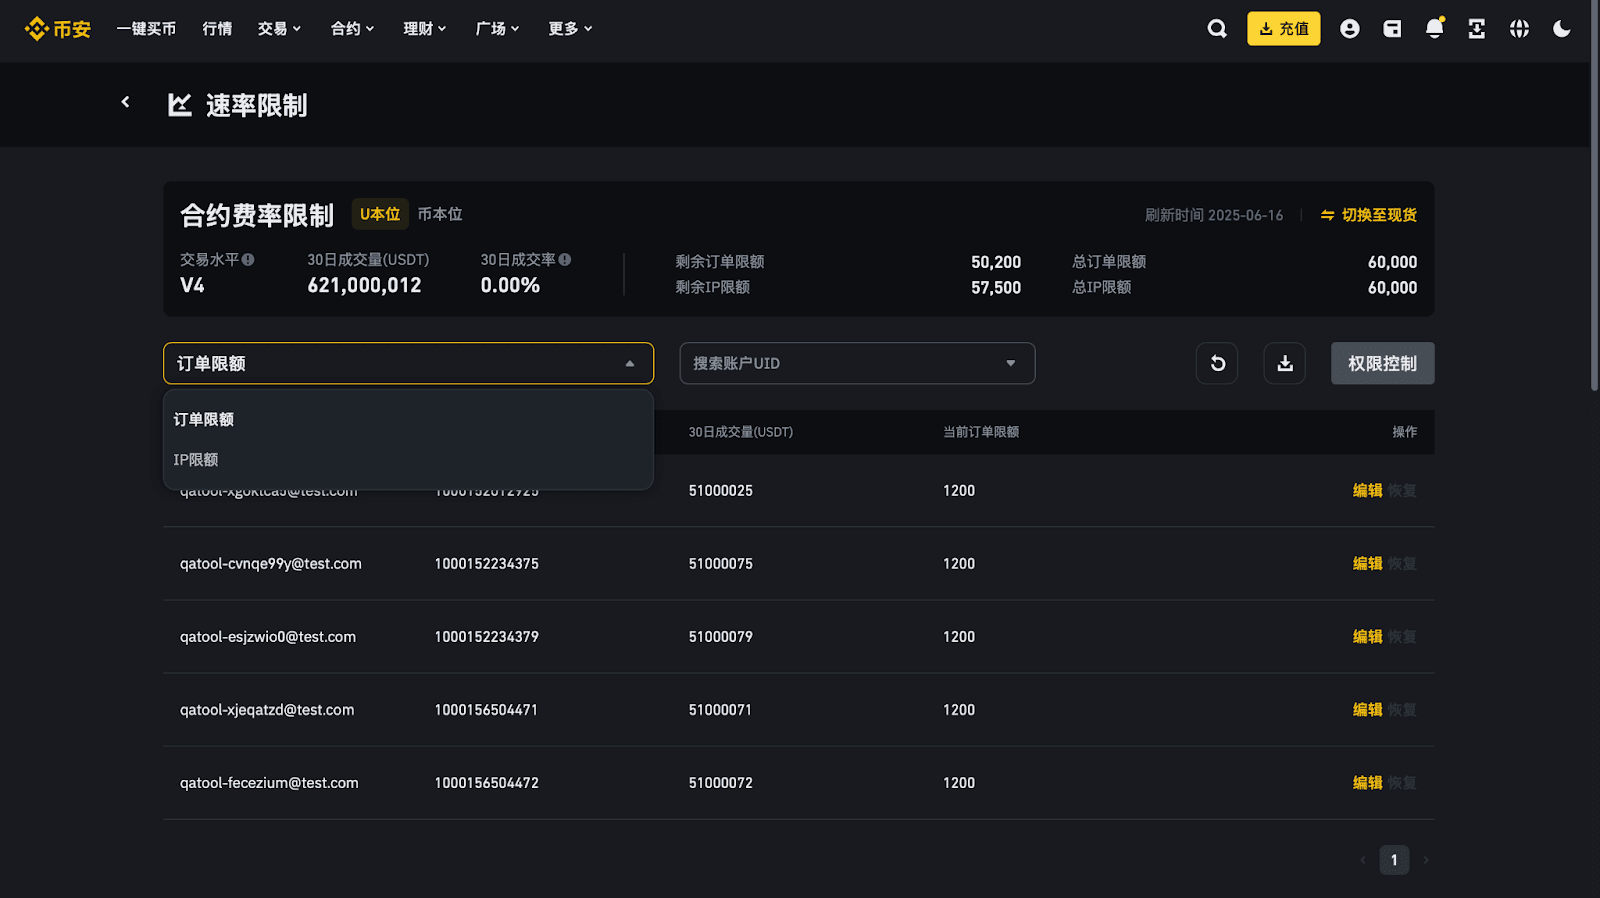
Task: Switch to the 币本位 tab
Action: coord(440,214)
